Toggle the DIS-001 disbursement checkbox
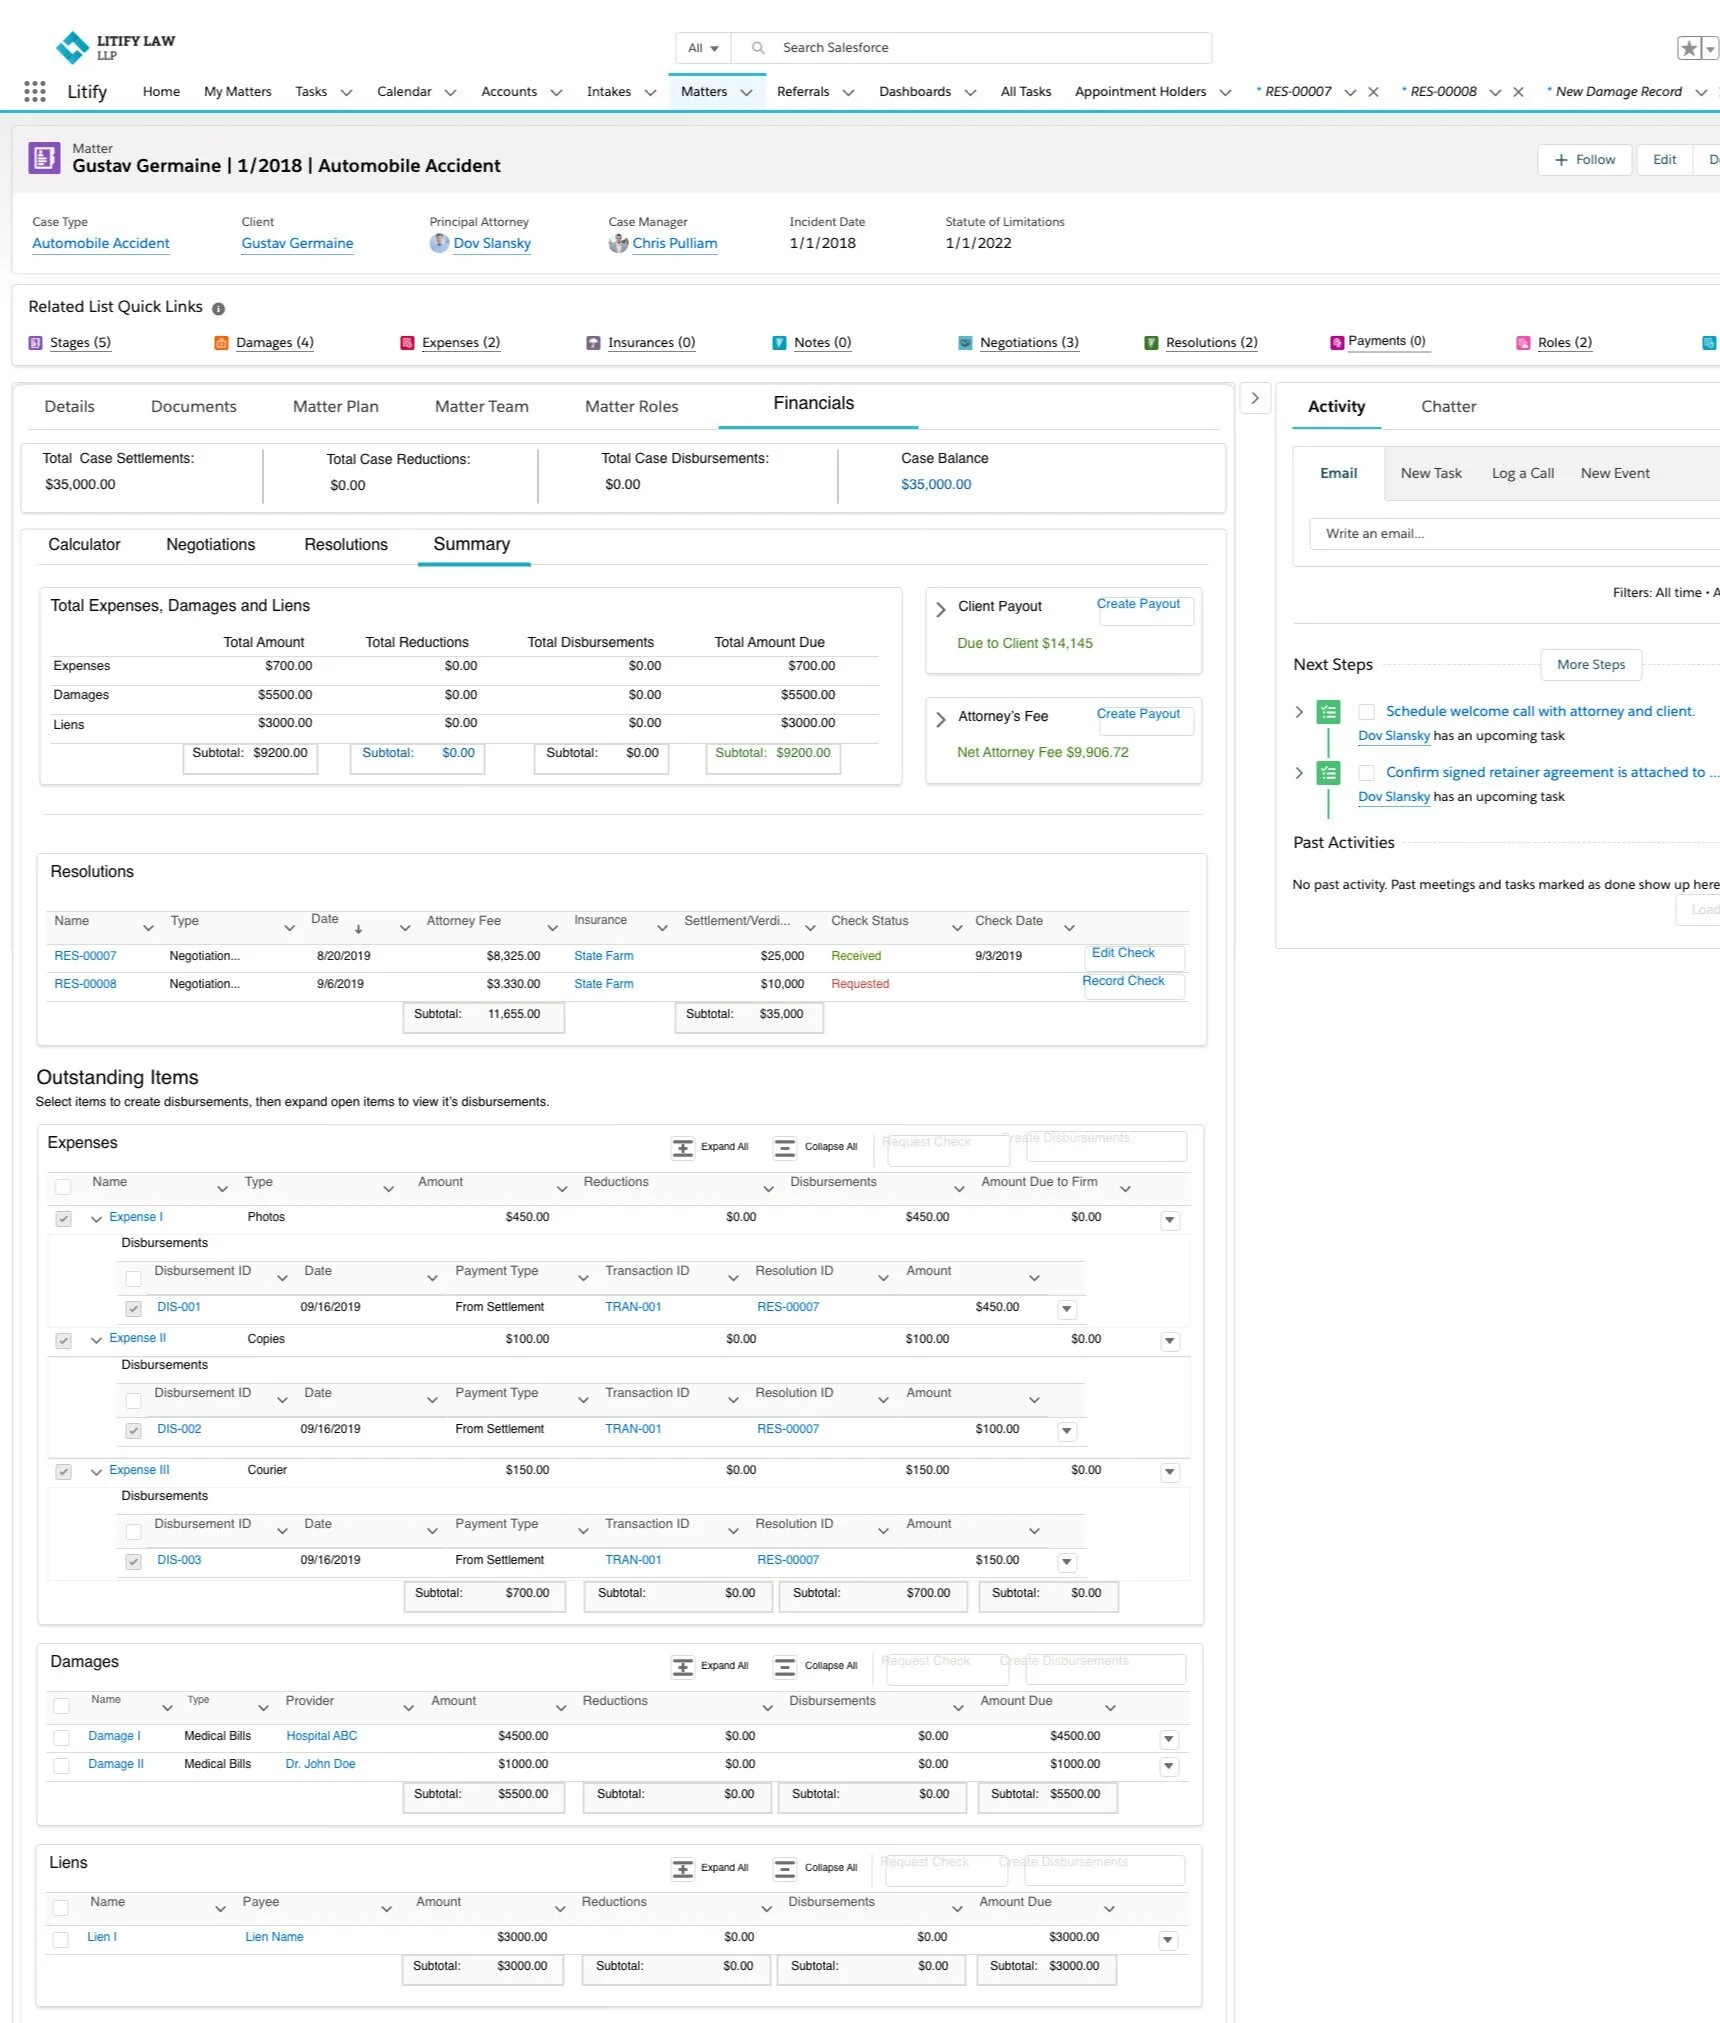1720x2023 pixels. point(133,1309)
